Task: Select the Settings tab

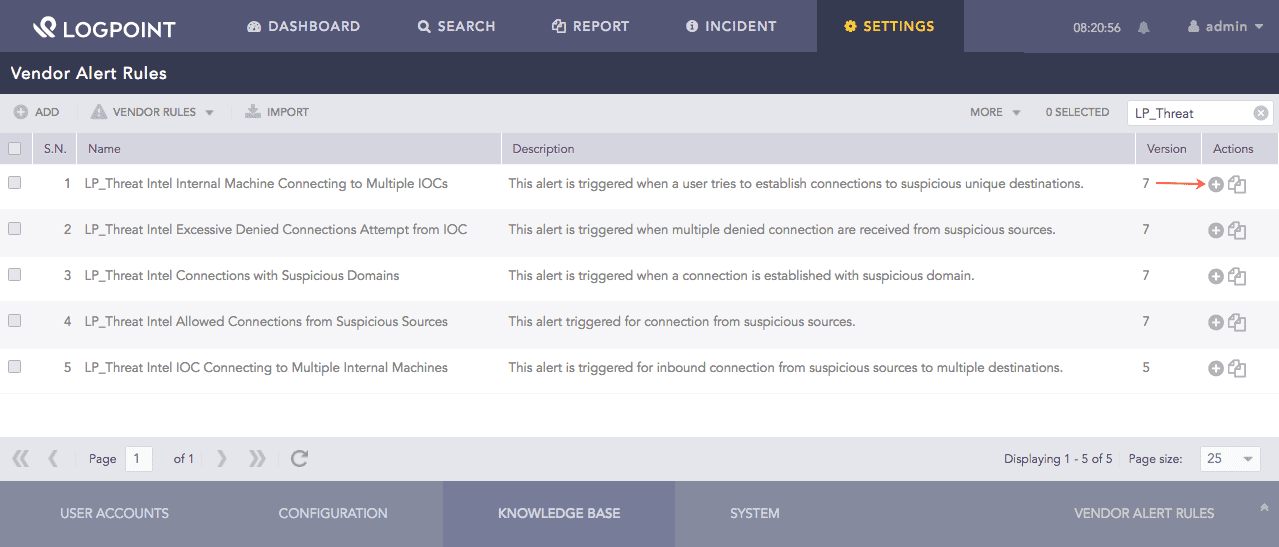Action: coord(889,26)
